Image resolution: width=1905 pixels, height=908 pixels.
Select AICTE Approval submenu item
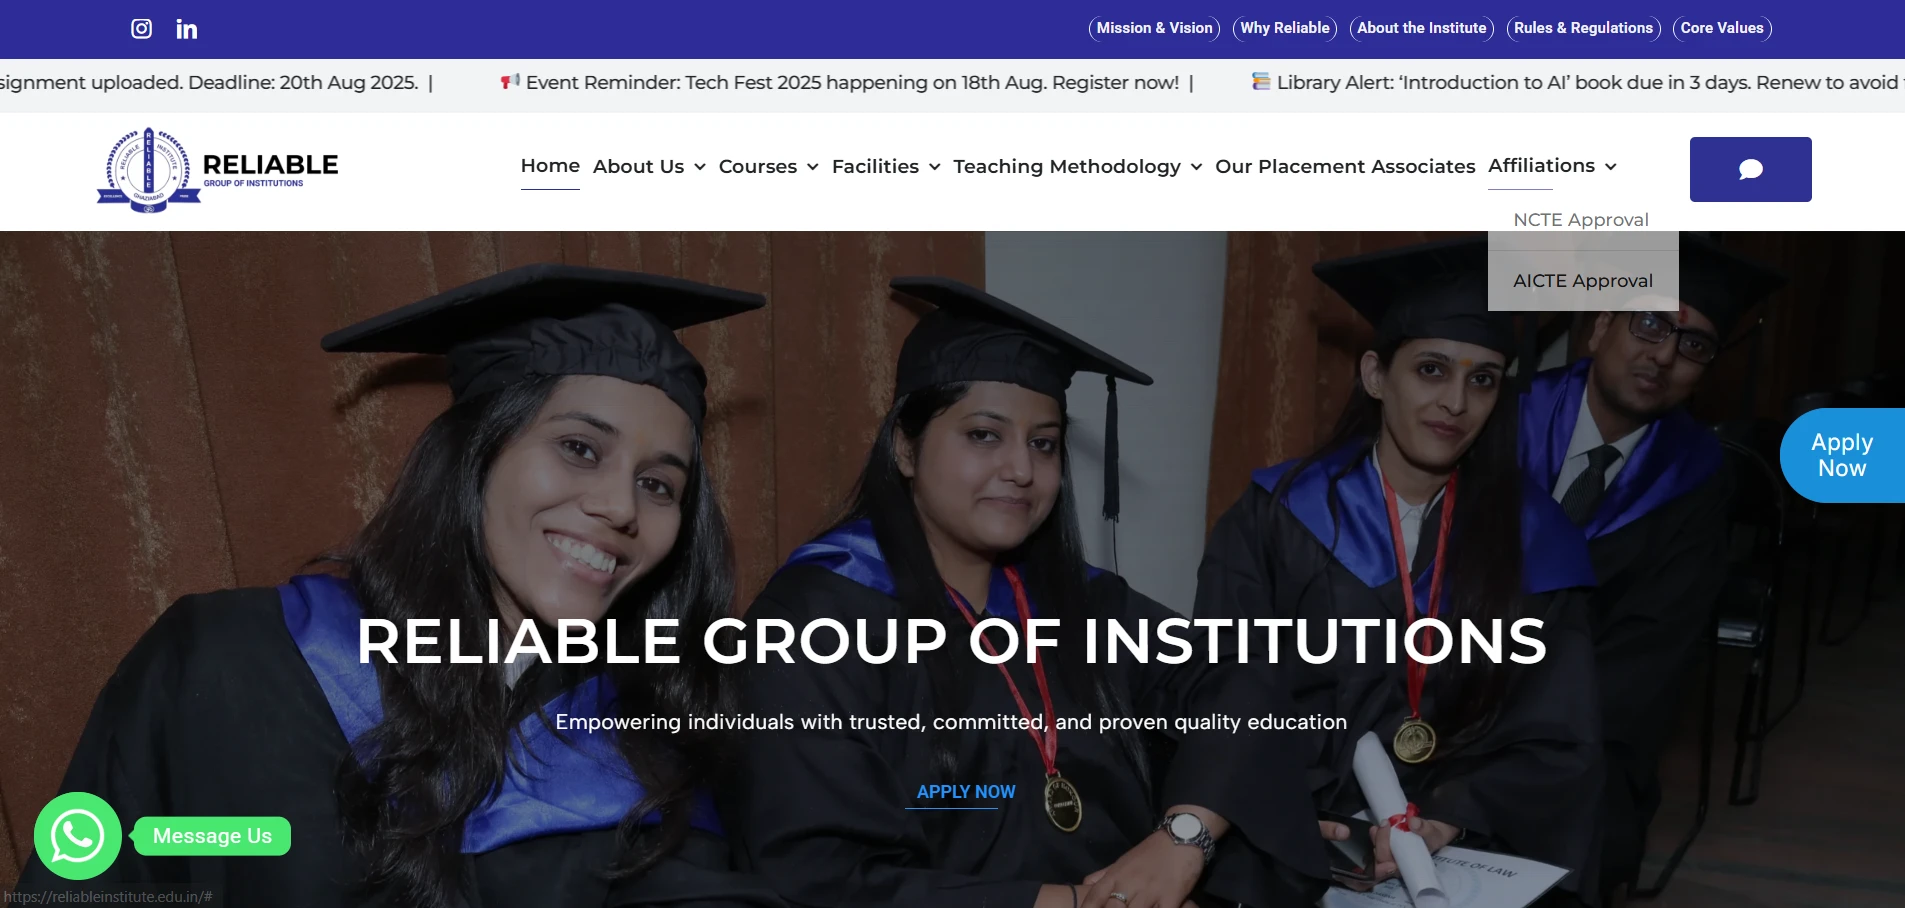pyautogui.click(x=1583, y=281)
